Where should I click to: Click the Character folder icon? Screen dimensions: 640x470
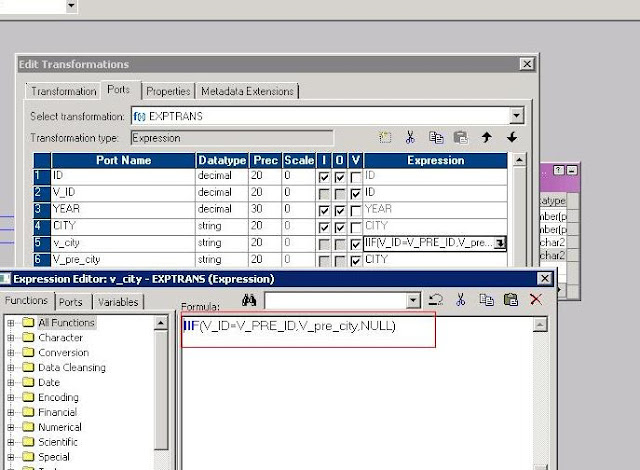pos(28,337)
